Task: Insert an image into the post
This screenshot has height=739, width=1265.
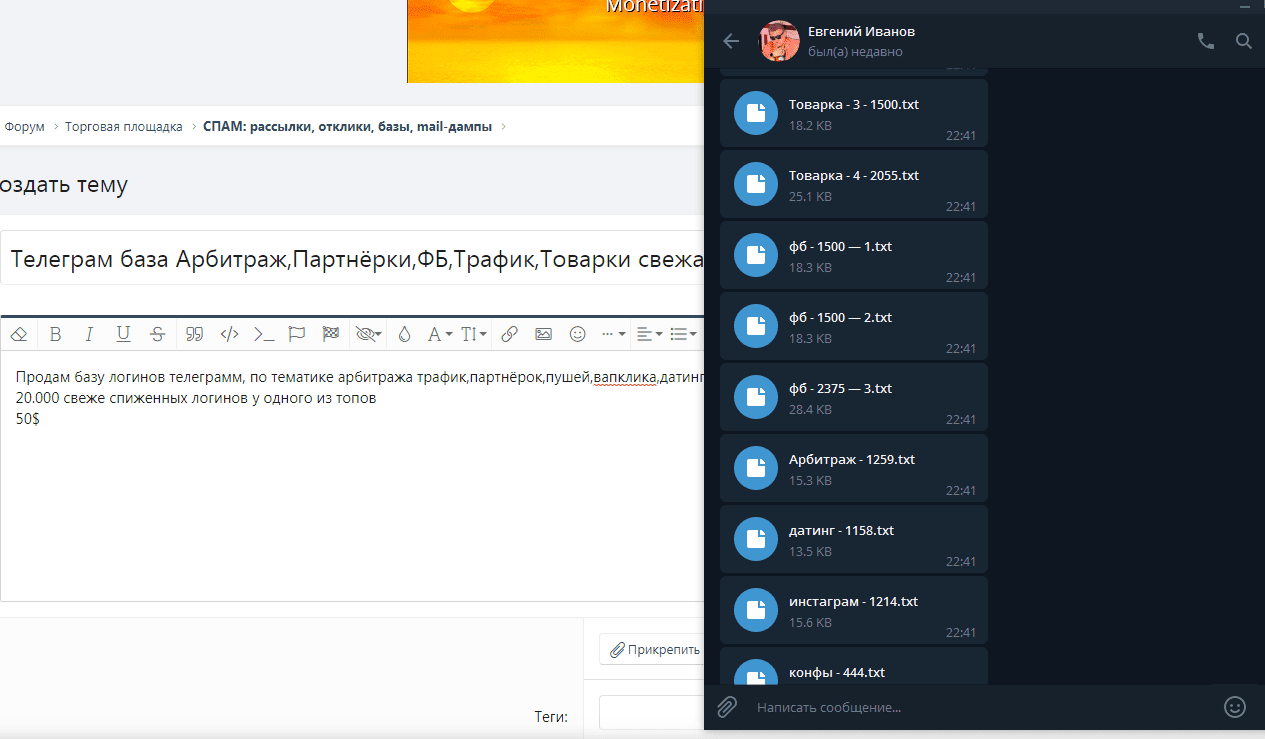Action: (543, 334)
